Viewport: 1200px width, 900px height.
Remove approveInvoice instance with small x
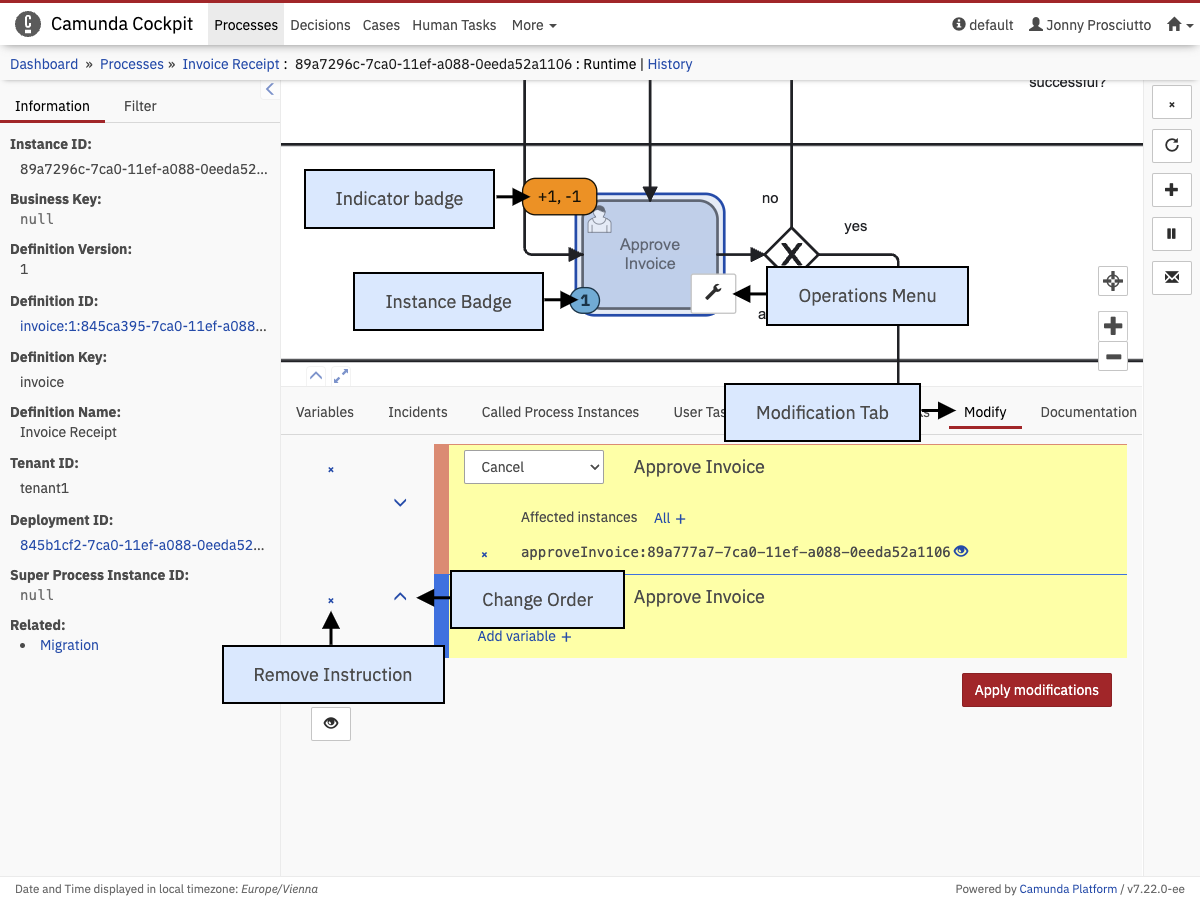[x=485, y=553]
